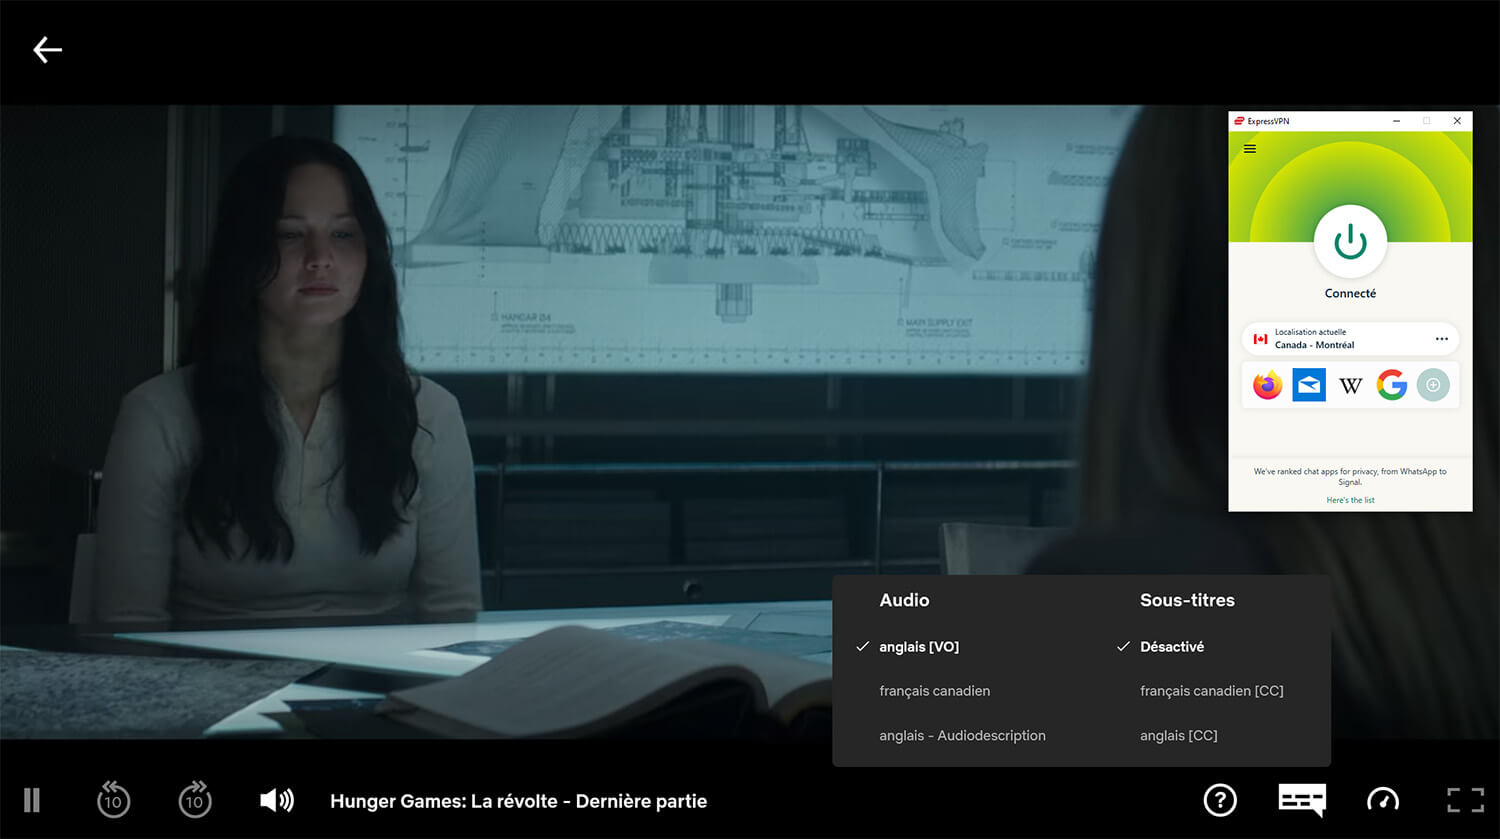Click the Hunger Games title text

(x=518, y=801)
